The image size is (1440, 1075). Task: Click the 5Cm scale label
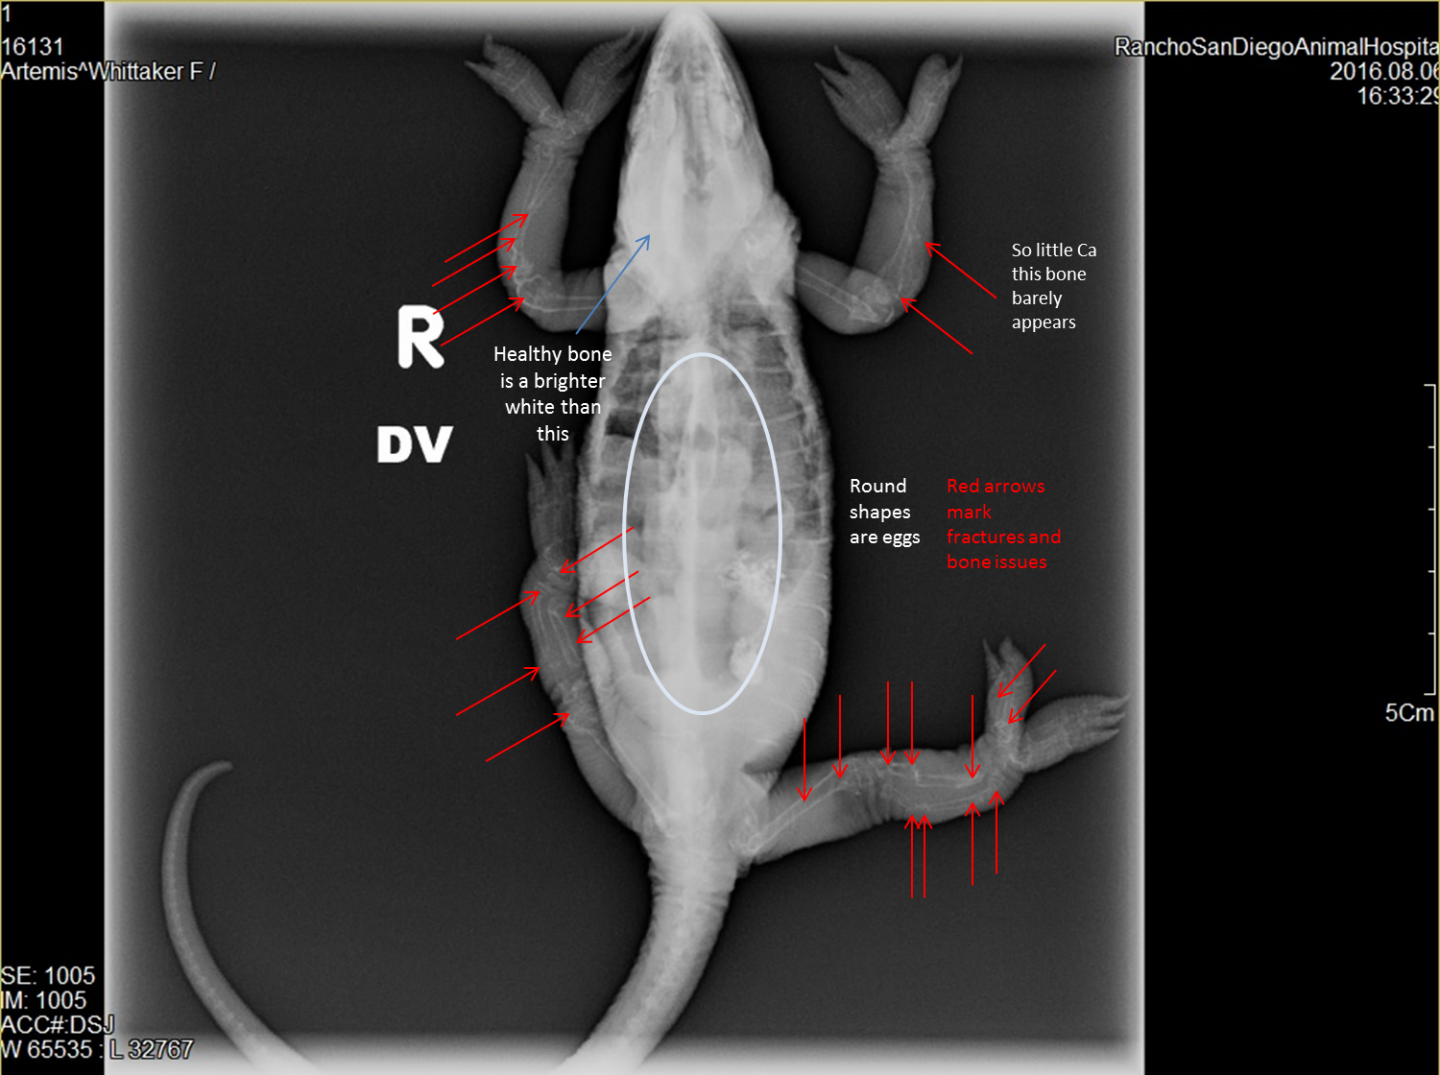pos(1410,713)
